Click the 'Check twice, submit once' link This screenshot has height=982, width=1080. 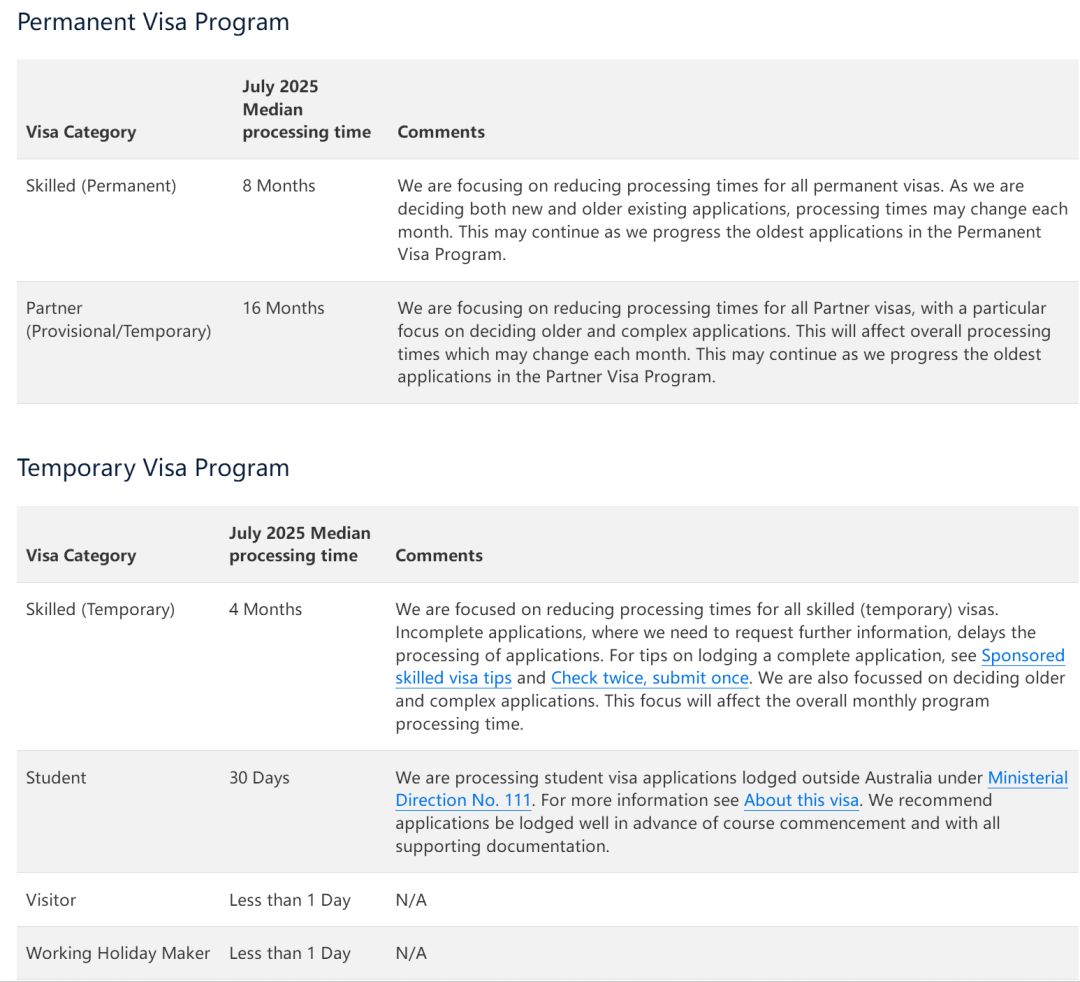pos(649,678)
